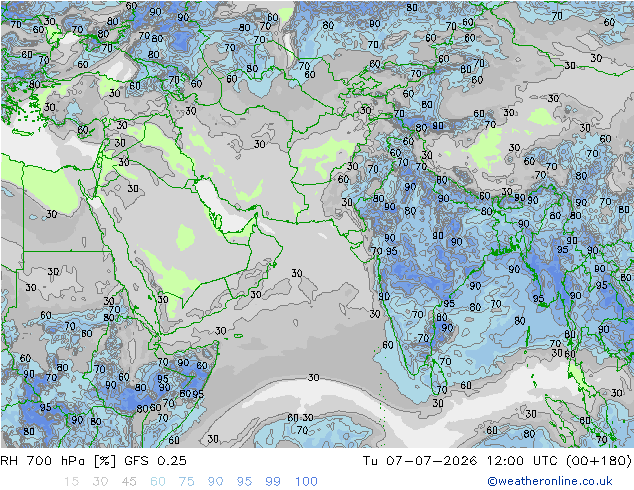This screenshot has width=634, height=490.
Task: Click the 100 legend value
Action: [306, 482]
